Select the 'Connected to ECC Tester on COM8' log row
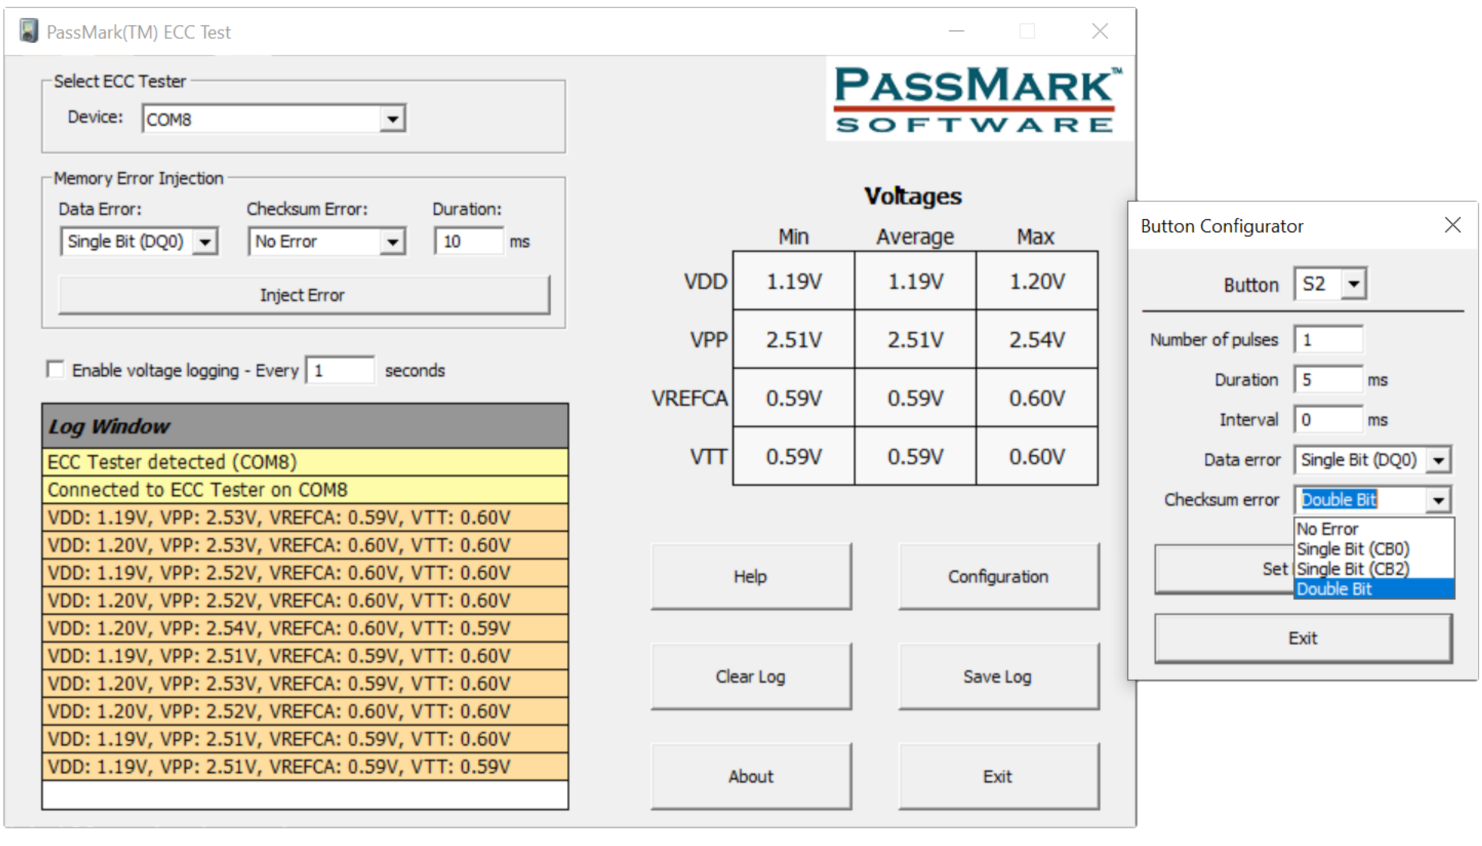The width and height of the screenshot is (1482, 846). (305, 490)
